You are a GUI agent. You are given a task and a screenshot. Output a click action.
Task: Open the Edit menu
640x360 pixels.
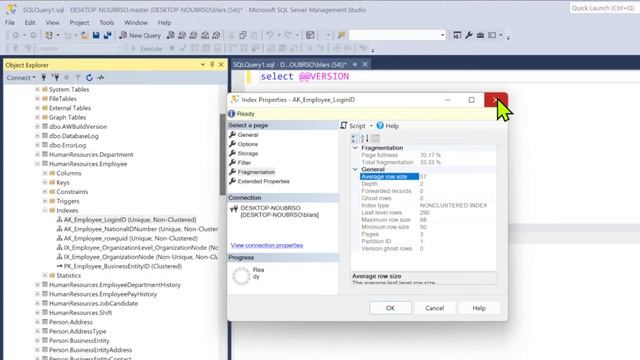[30, 22]
